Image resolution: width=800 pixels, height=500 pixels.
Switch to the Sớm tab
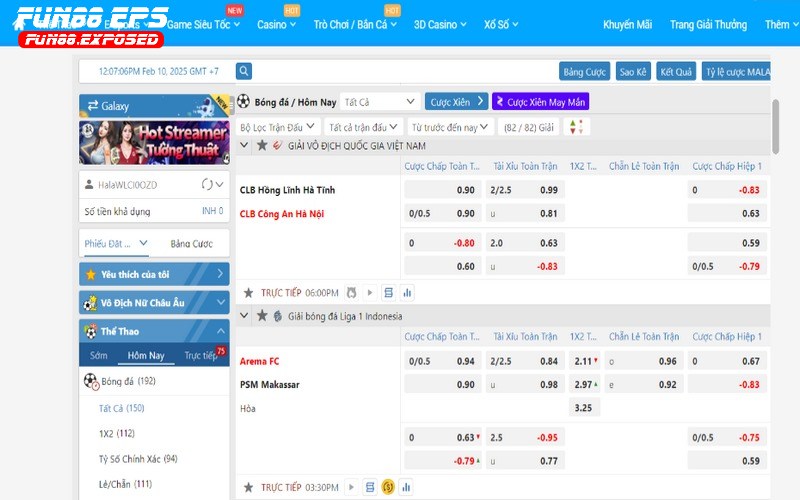coord(98,355)
